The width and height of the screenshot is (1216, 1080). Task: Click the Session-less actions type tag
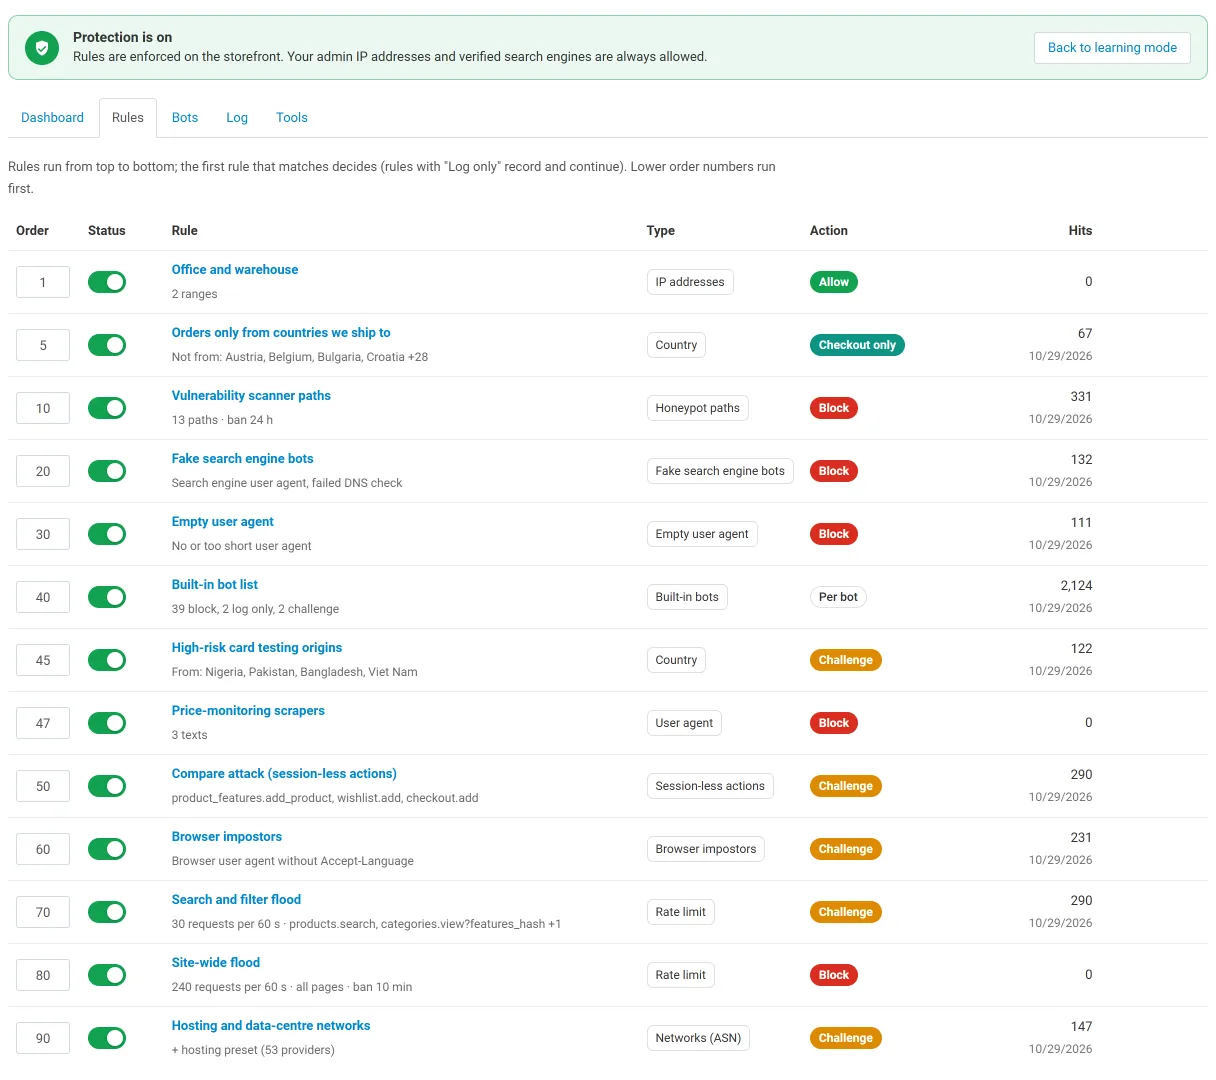(710, 786)
